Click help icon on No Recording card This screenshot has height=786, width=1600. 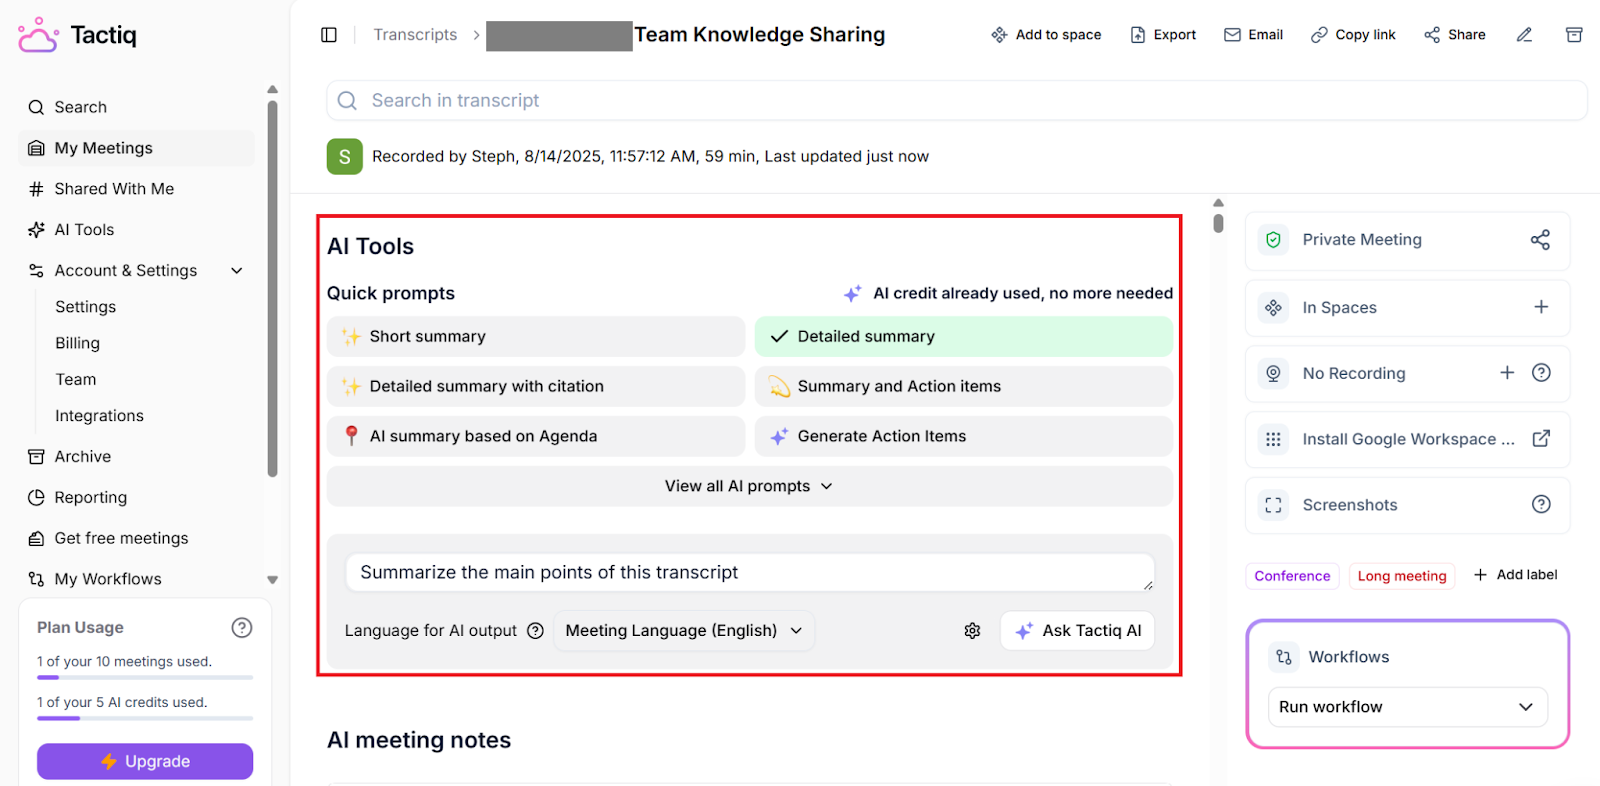tap(1541, 373)
